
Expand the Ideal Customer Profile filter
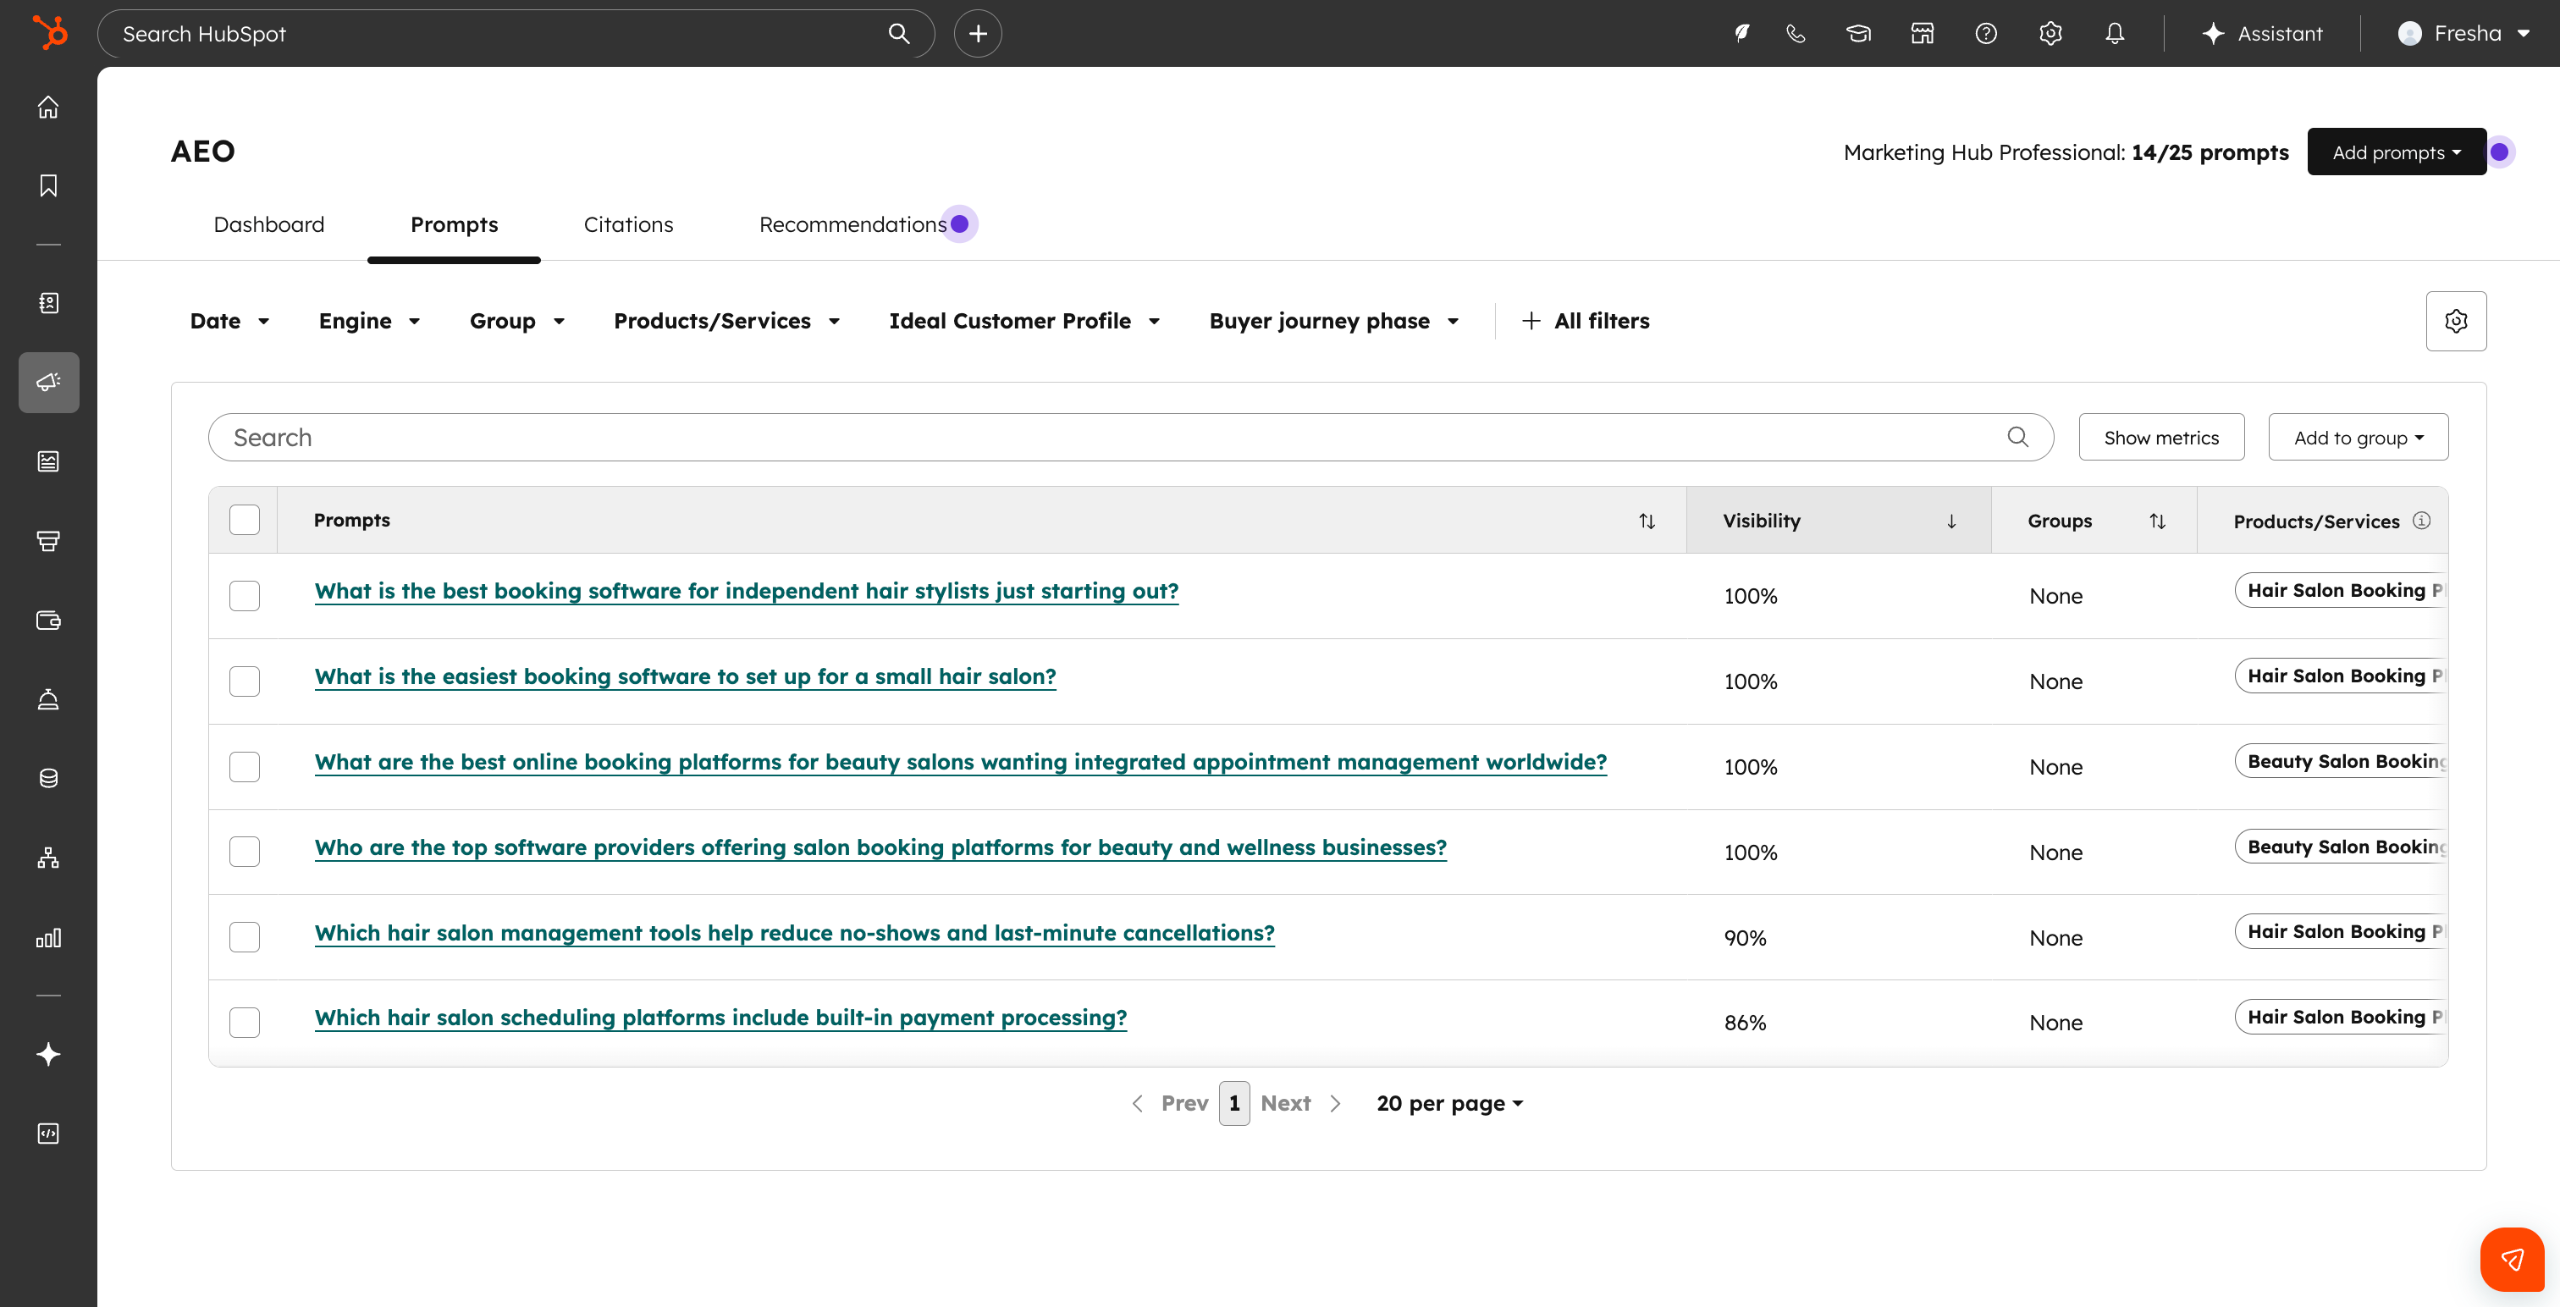[x=1025, y=321]
